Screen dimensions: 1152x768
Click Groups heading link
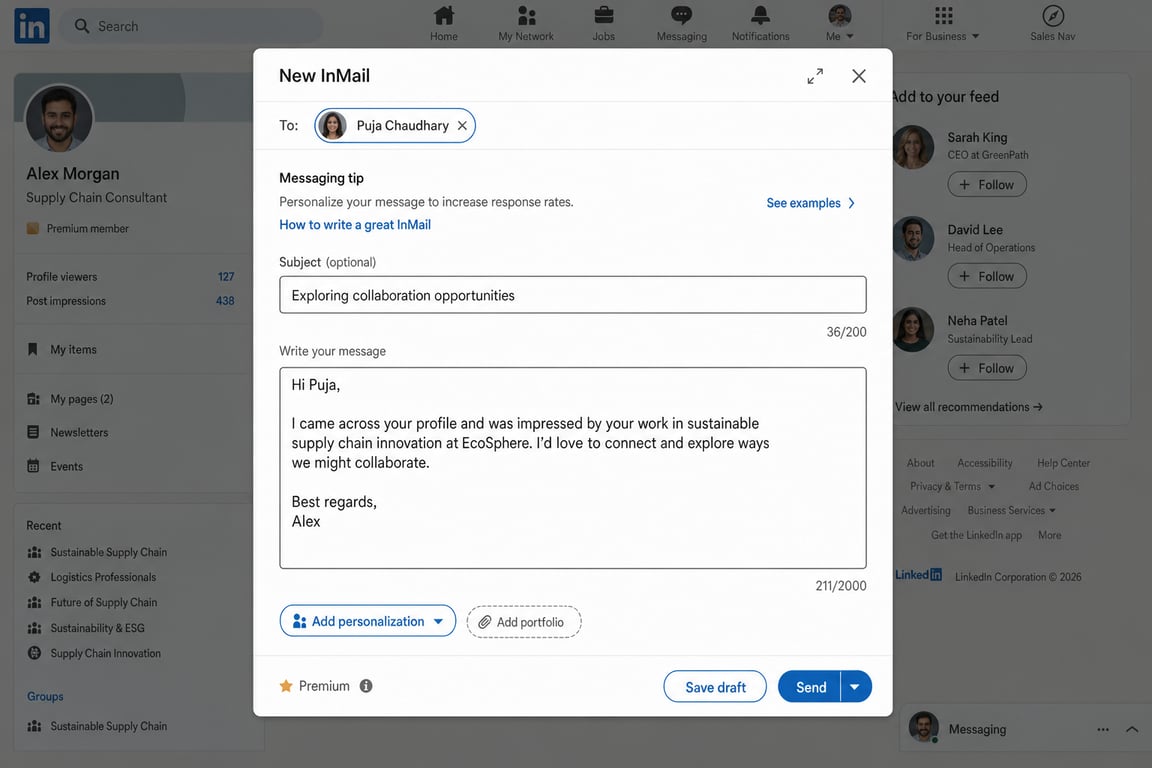[x=45, y=696]
